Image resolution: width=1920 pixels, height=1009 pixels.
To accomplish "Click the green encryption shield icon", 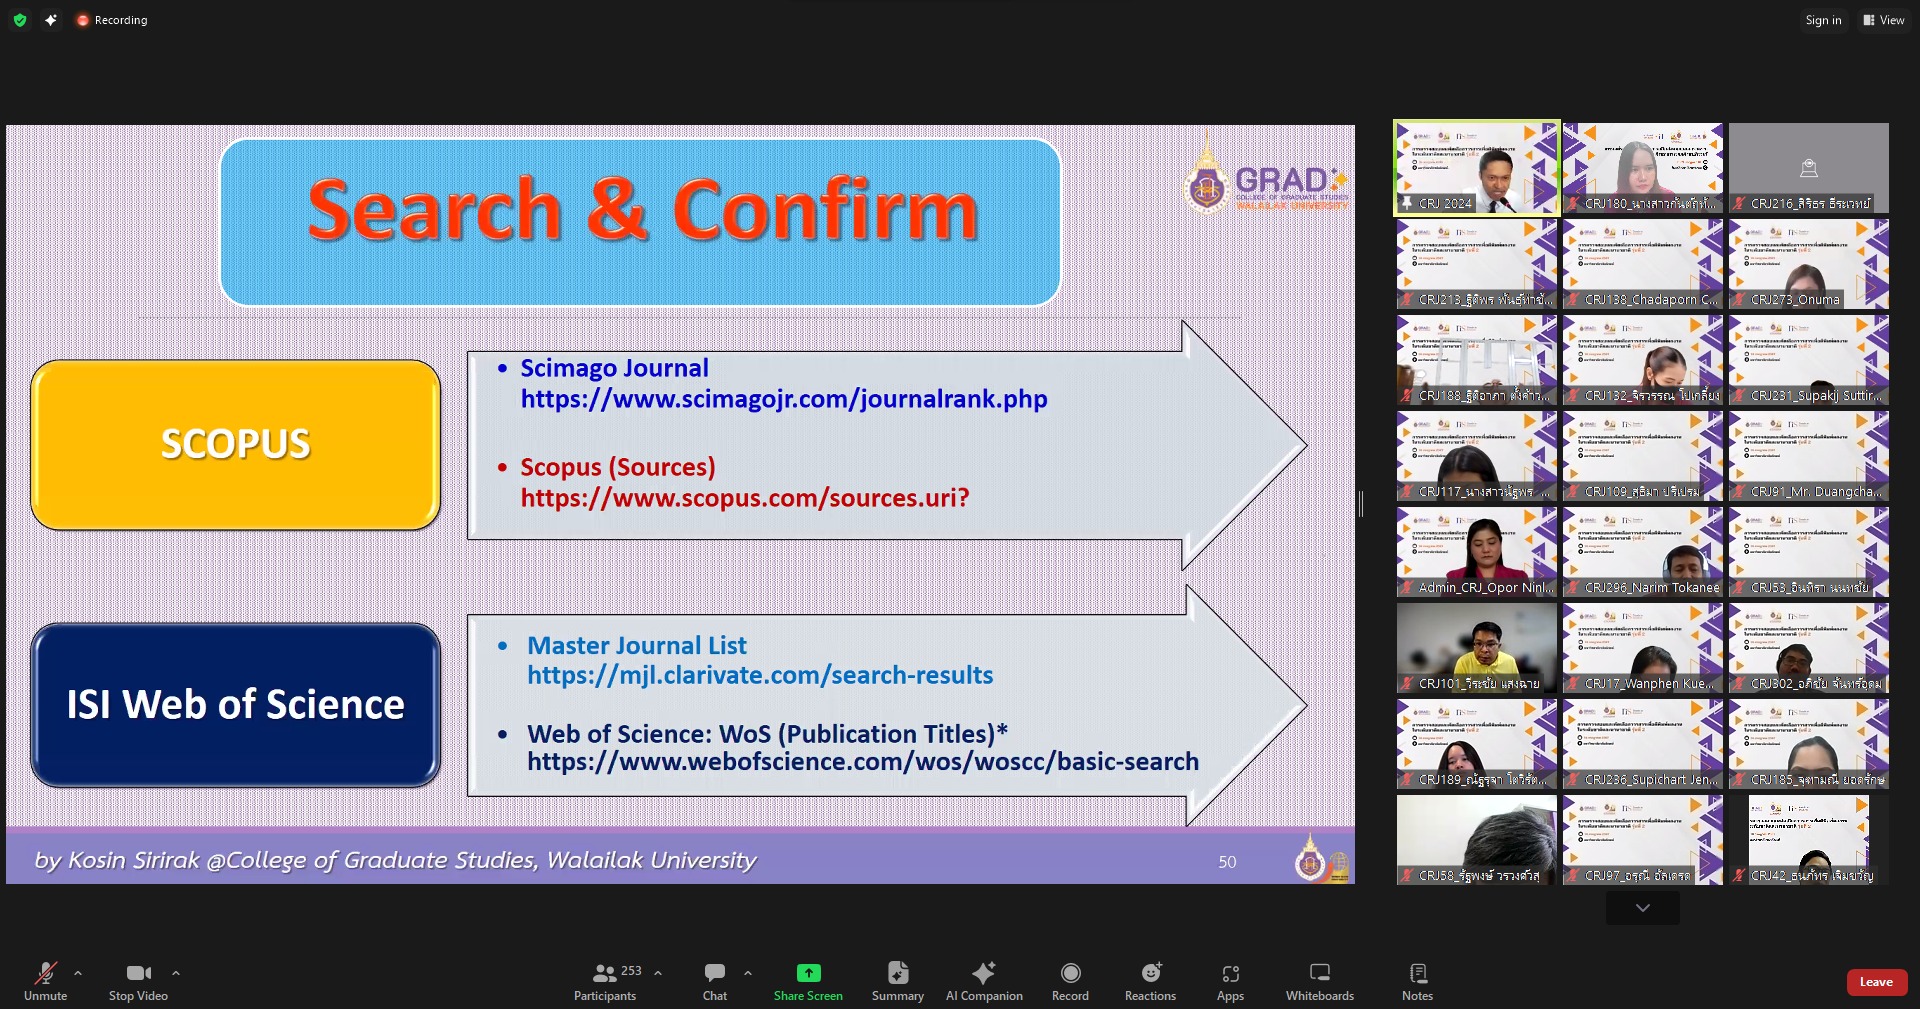I will click(x=20, y=20).
